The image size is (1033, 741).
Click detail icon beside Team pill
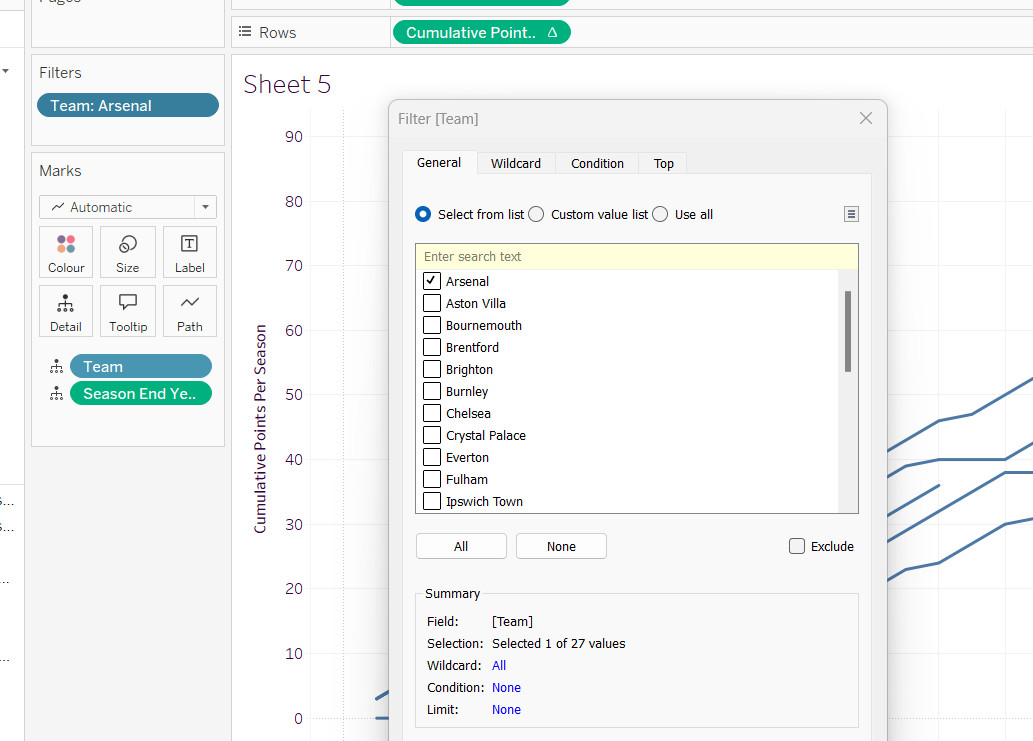tap(57, 367)
